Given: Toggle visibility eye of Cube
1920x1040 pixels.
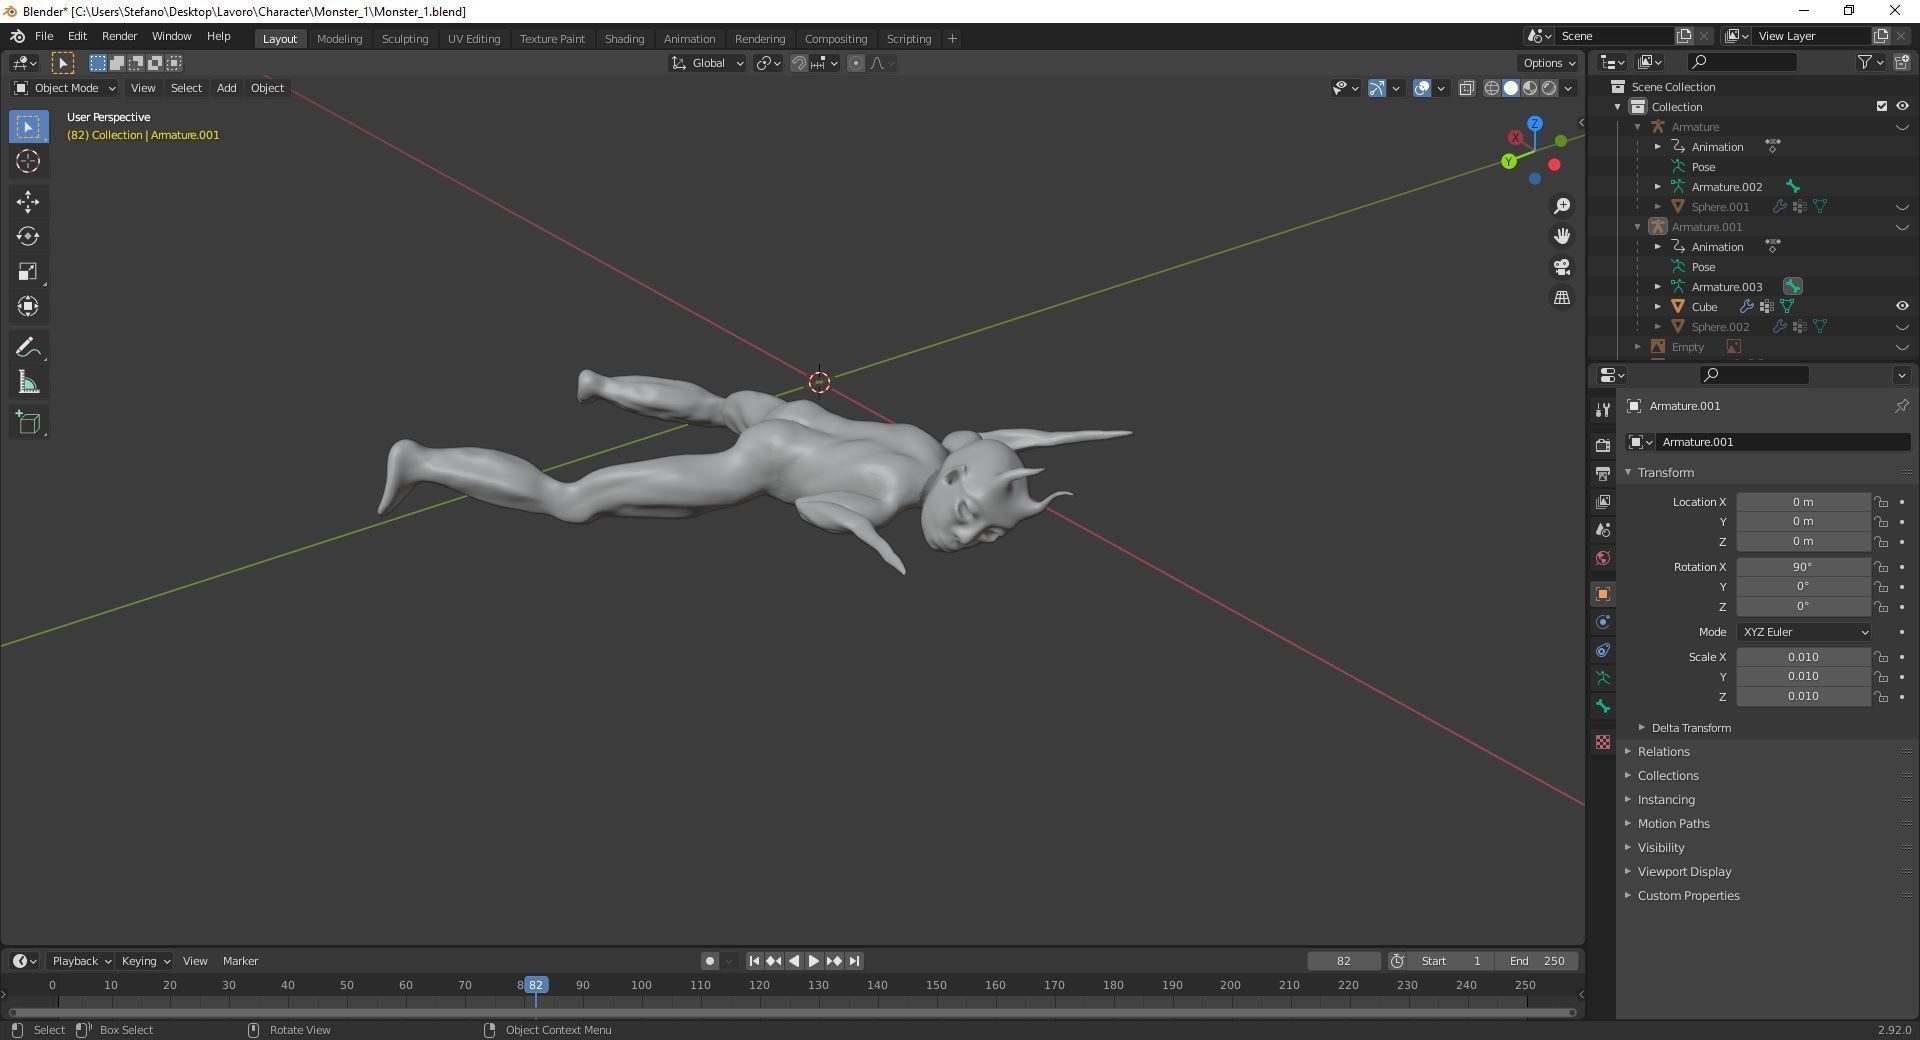Looking at the screenshot, I should tap(1902, 306).
